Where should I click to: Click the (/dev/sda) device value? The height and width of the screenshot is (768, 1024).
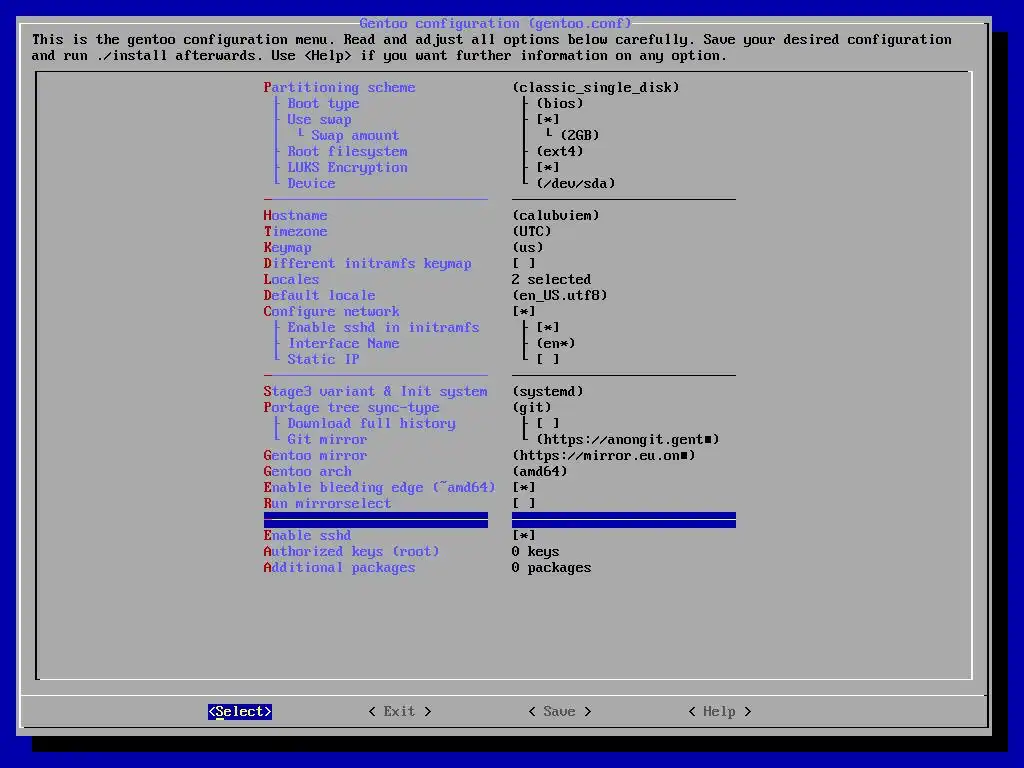[576, 184]
